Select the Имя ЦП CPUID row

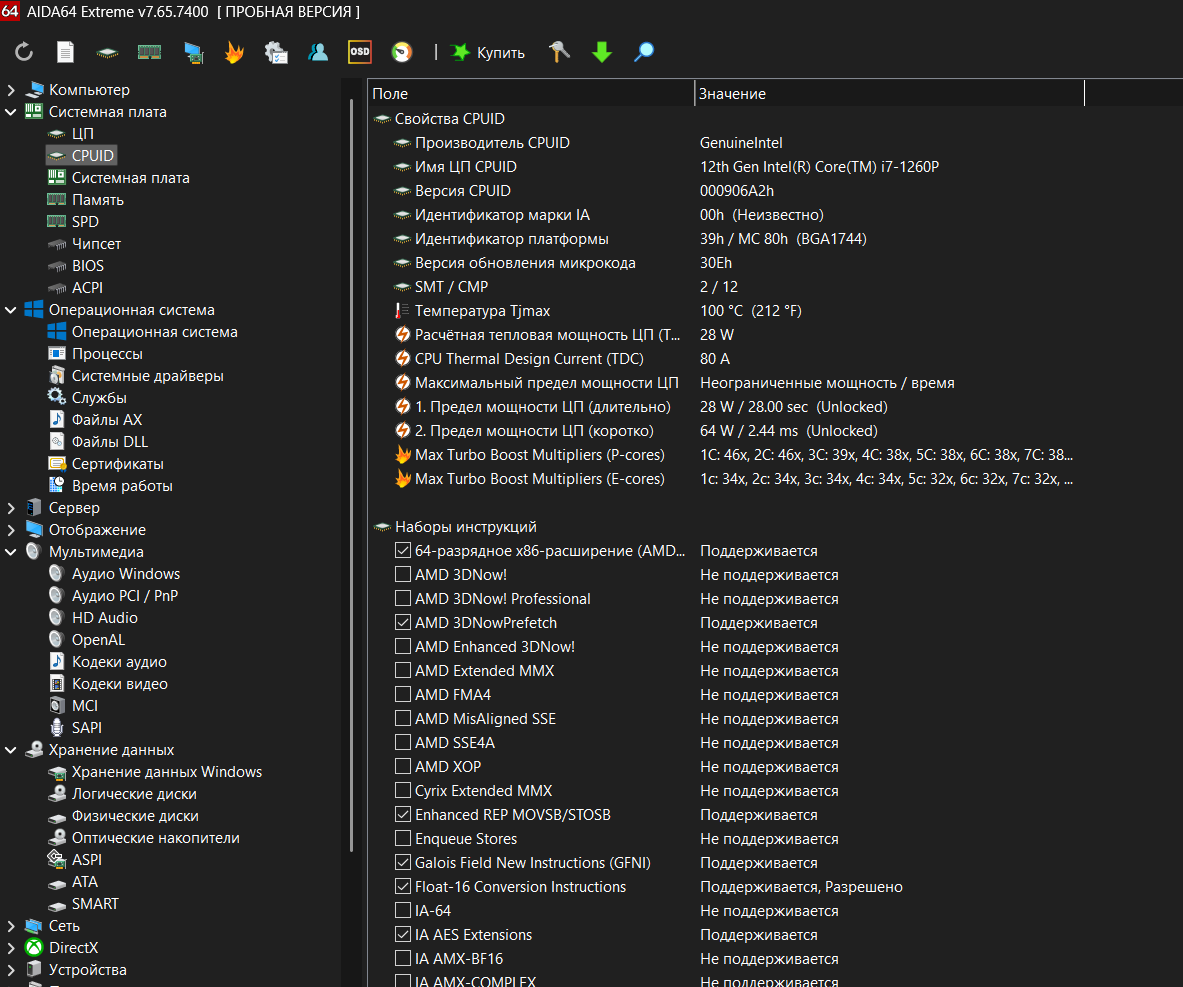click(726, 167)
